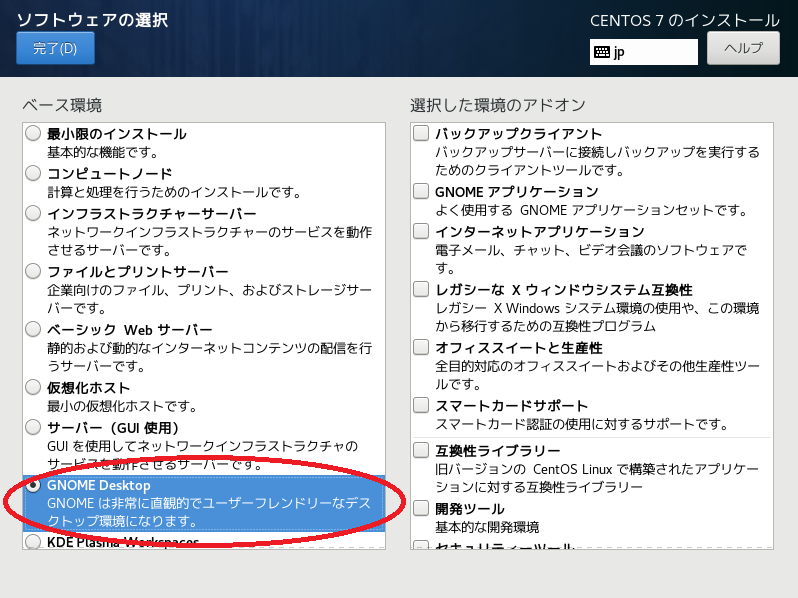Pick ファイルとプリントサーバー radio button

click(33, 271)
